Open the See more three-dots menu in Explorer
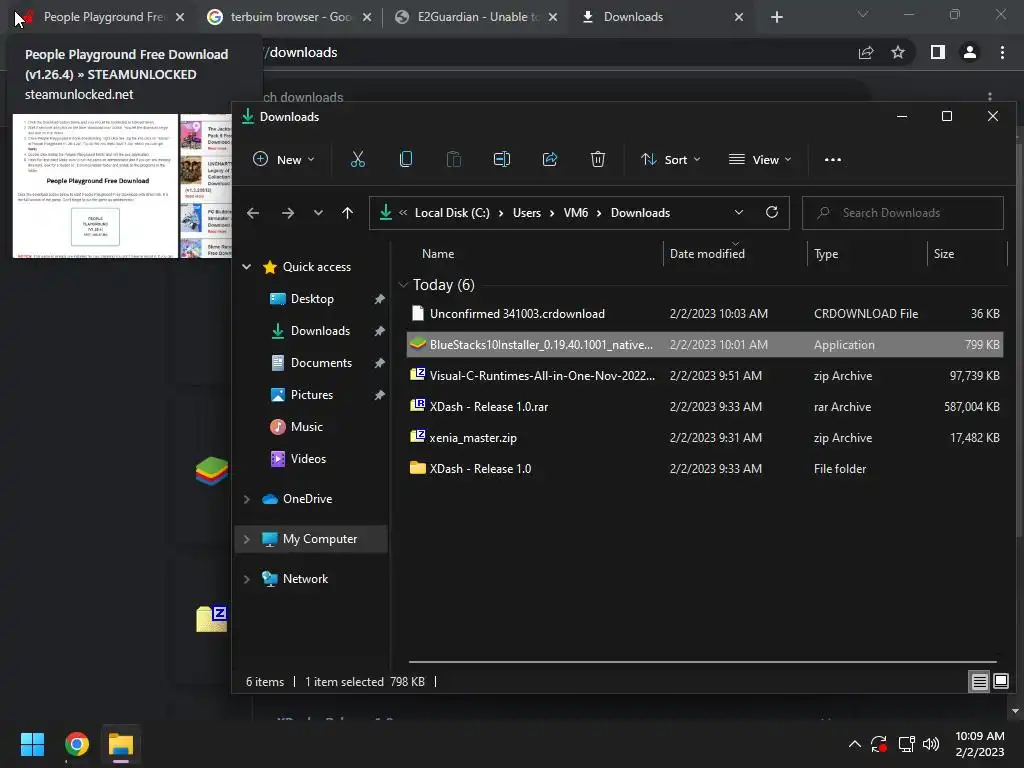Image resolution: width=1024 pixels, height=768 pixels. (833, 159)
